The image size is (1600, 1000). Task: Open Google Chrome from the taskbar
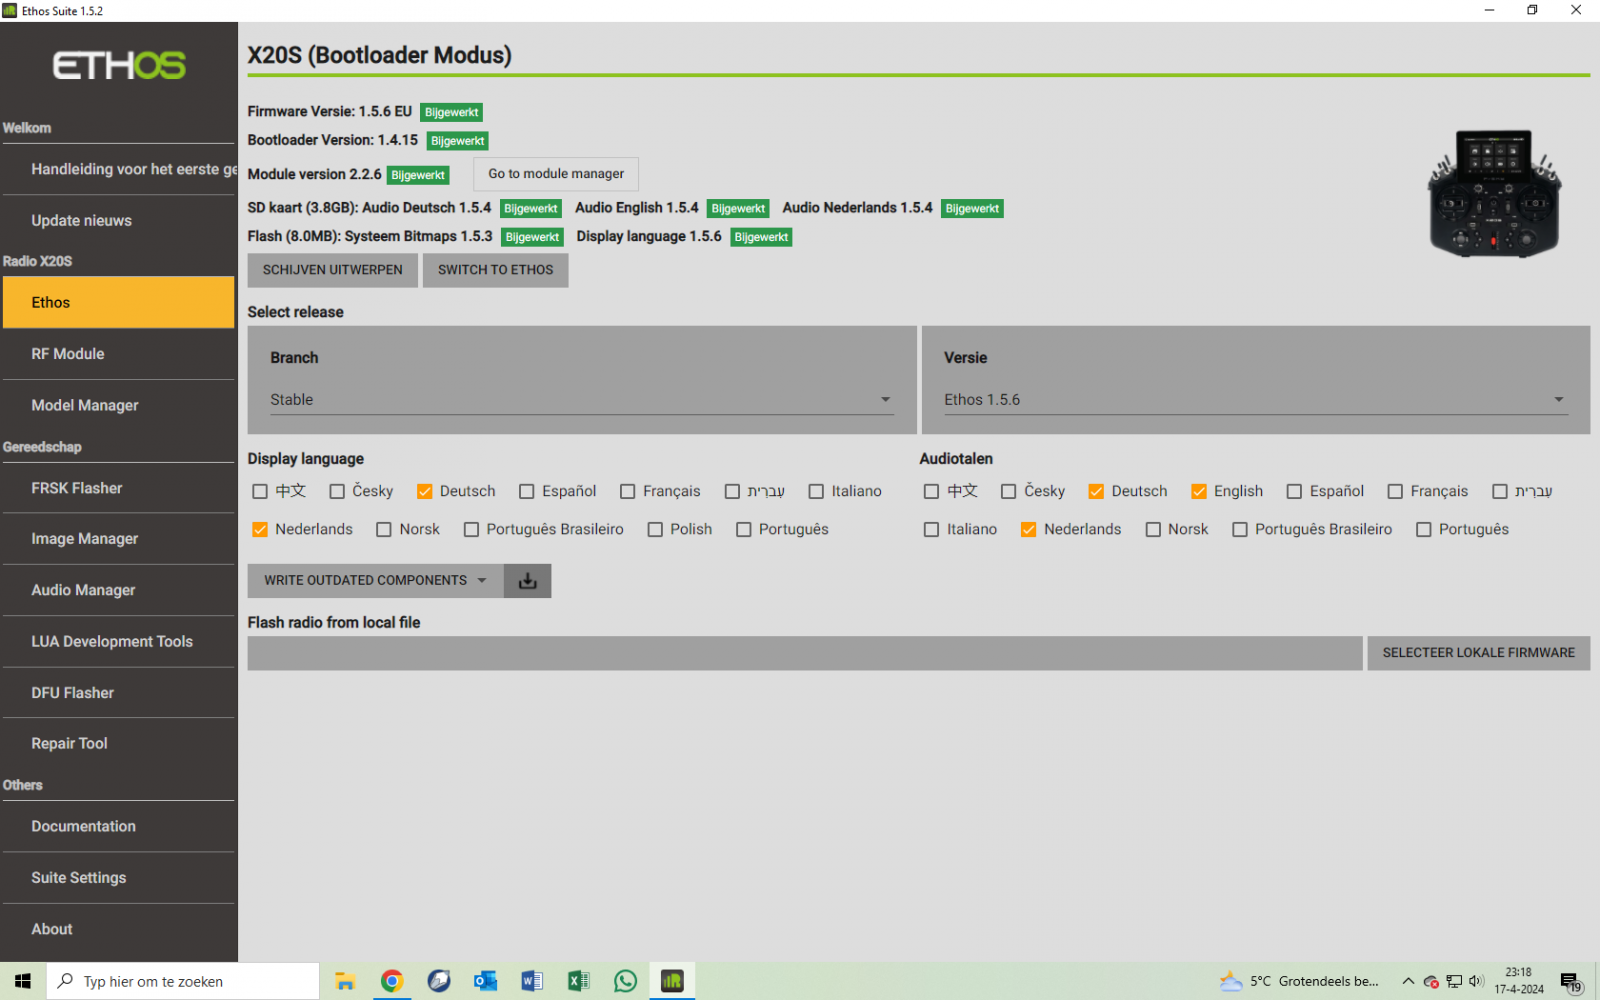coord(392,981)
